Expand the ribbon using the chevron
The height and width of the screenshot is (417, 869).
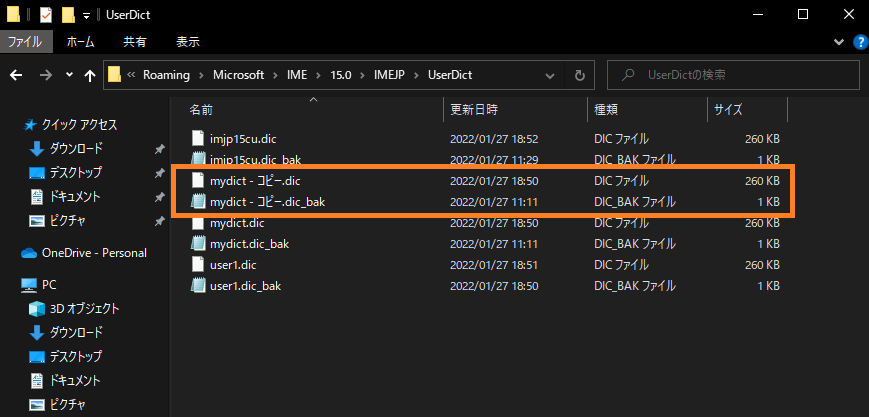click(839, 42)
